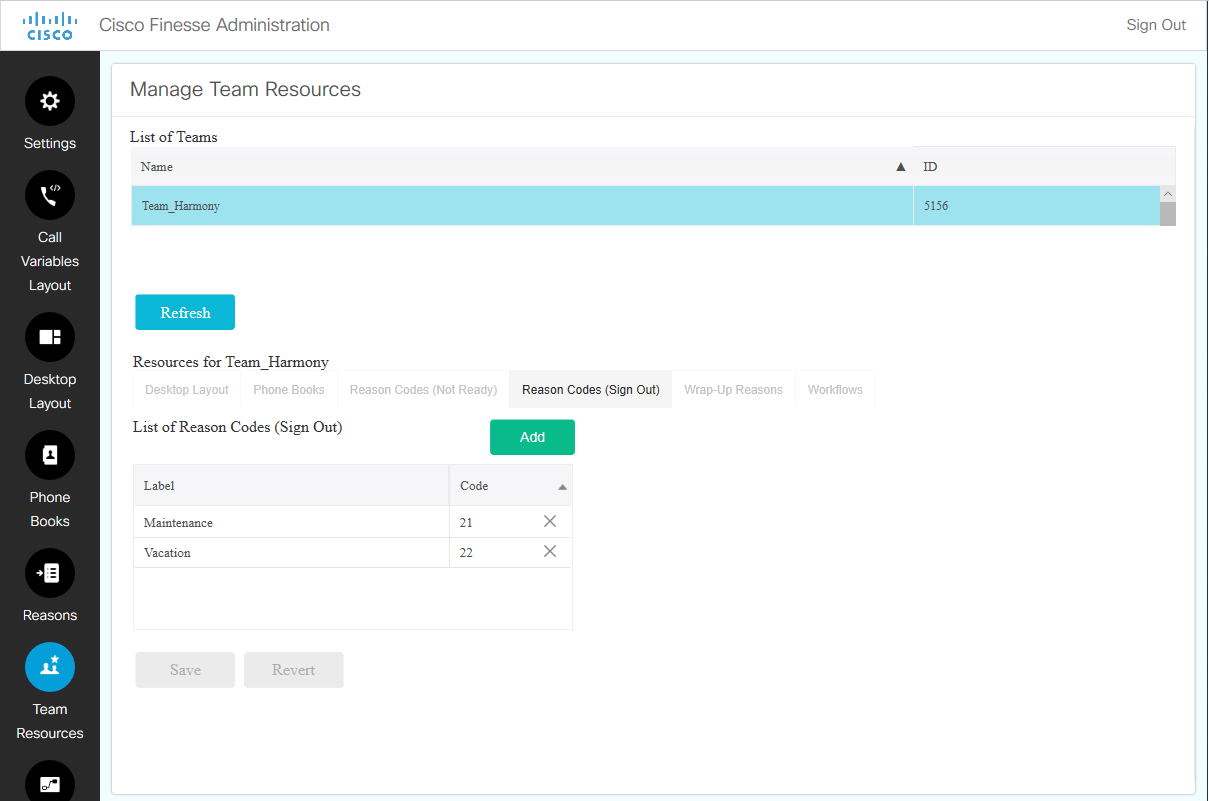Click the ID column header
This screenshot has width=1209, height=801.
(x=1044, y=167)
